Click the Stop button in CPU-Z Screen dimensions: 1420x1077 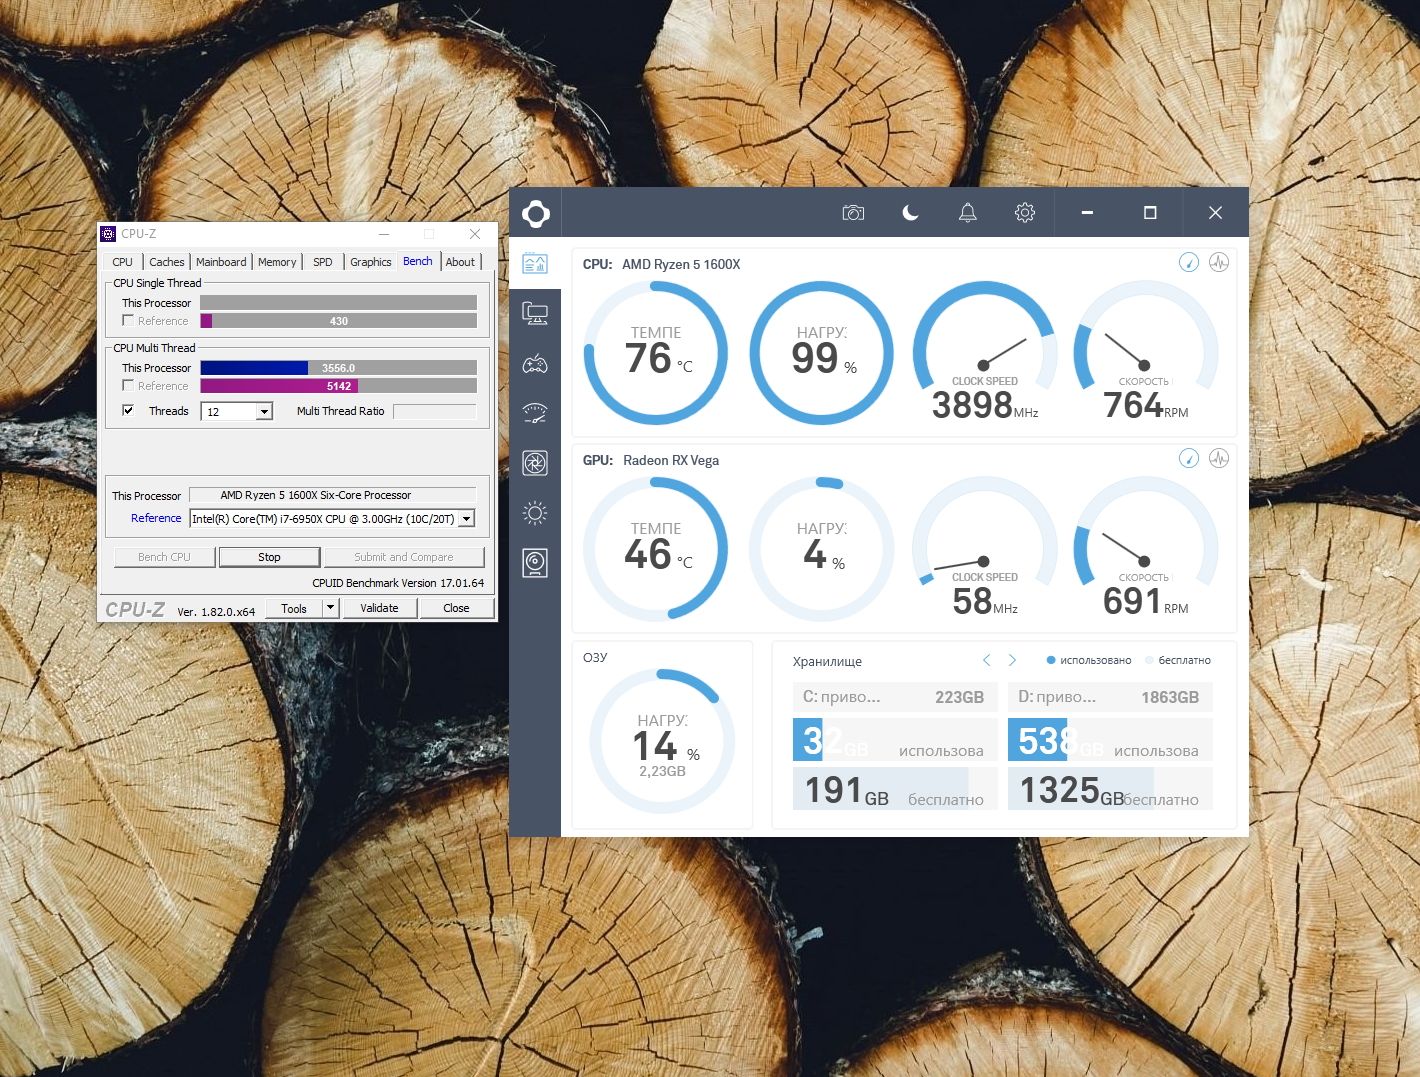(x=269, y=557)
